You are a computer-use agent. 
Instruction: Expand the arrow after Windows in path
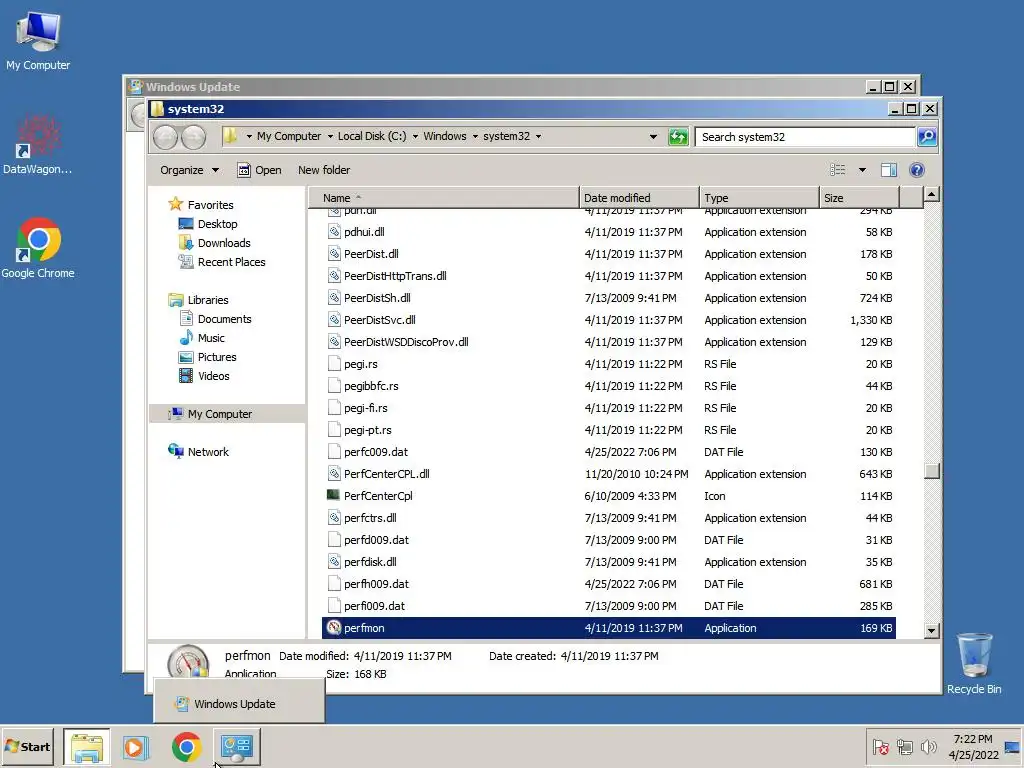475,136
